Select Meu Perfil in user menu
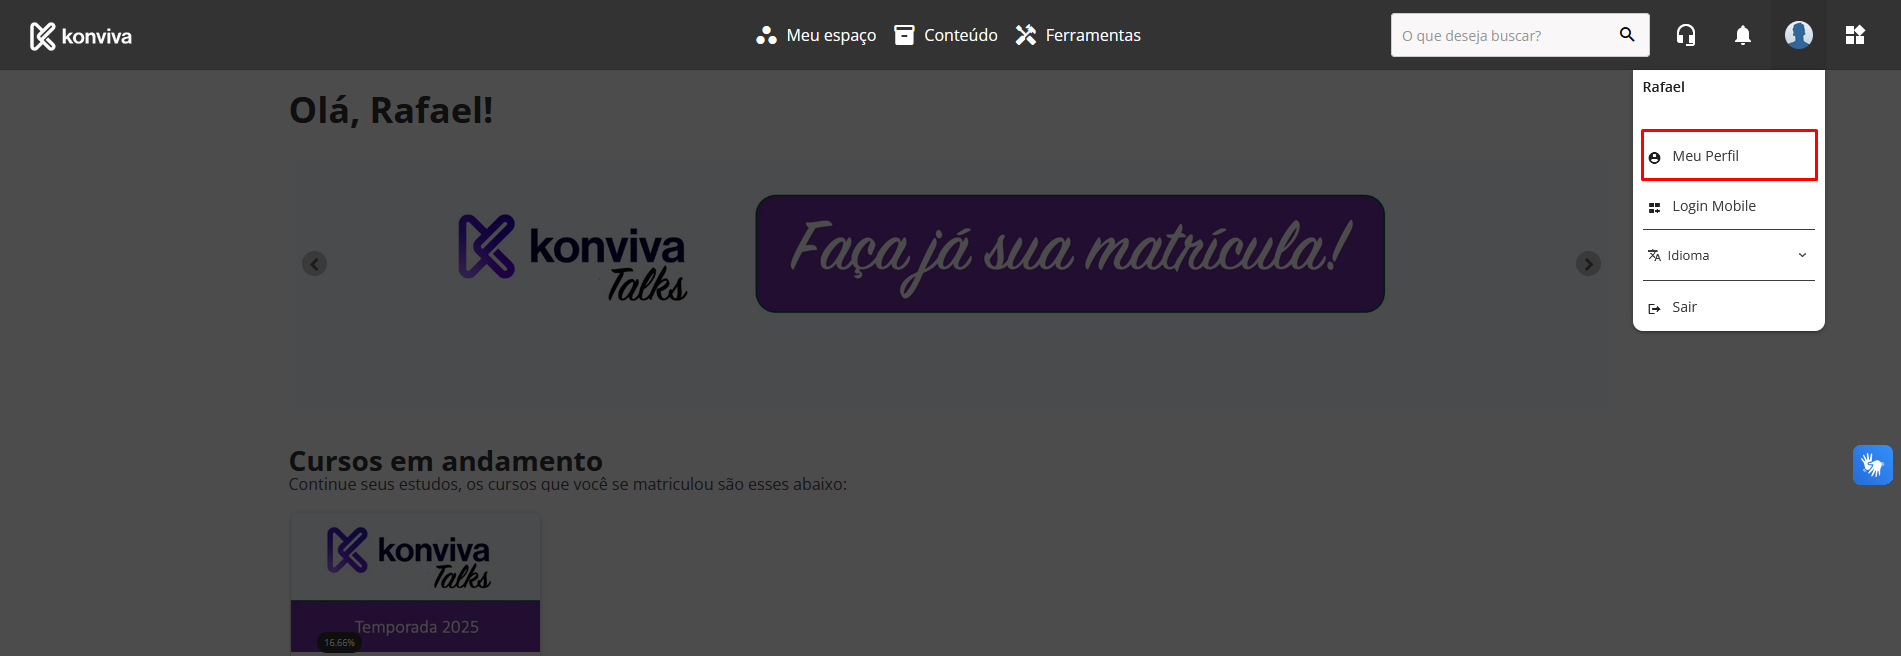This screenshot has width=1901, height=656. pos(1729,156)
